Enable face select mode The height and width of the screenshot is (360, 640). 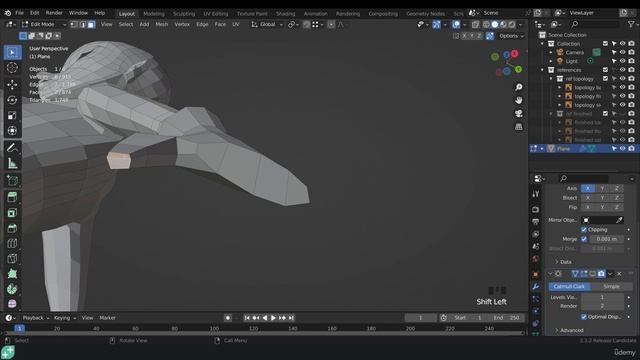pos(91,24)
